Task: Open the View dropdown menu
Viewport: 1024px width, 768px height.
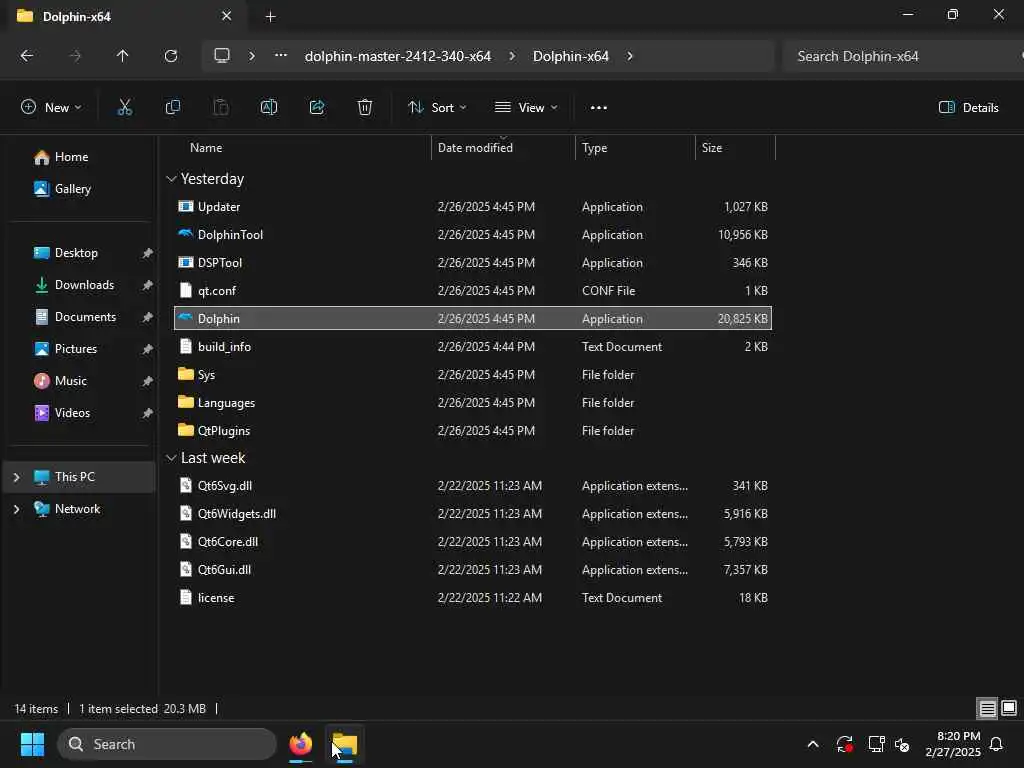Action: coord(526,108)
